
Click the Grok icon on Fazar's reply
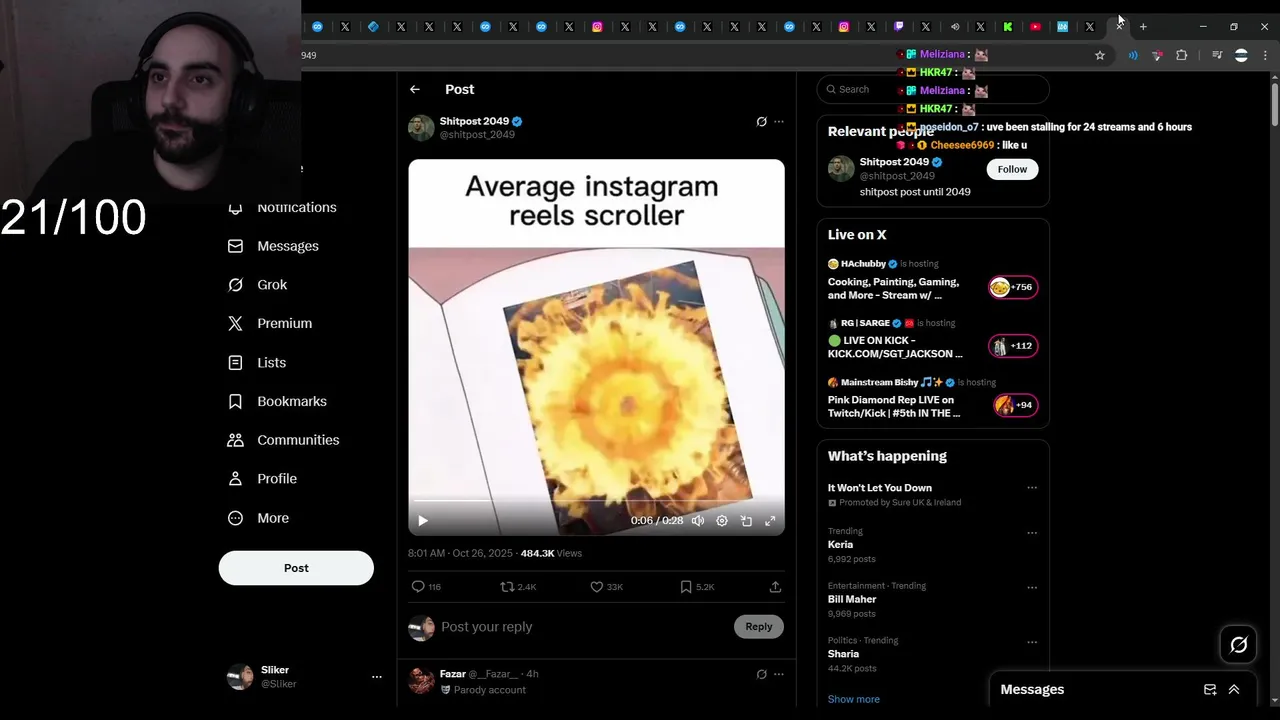point(761,675)
